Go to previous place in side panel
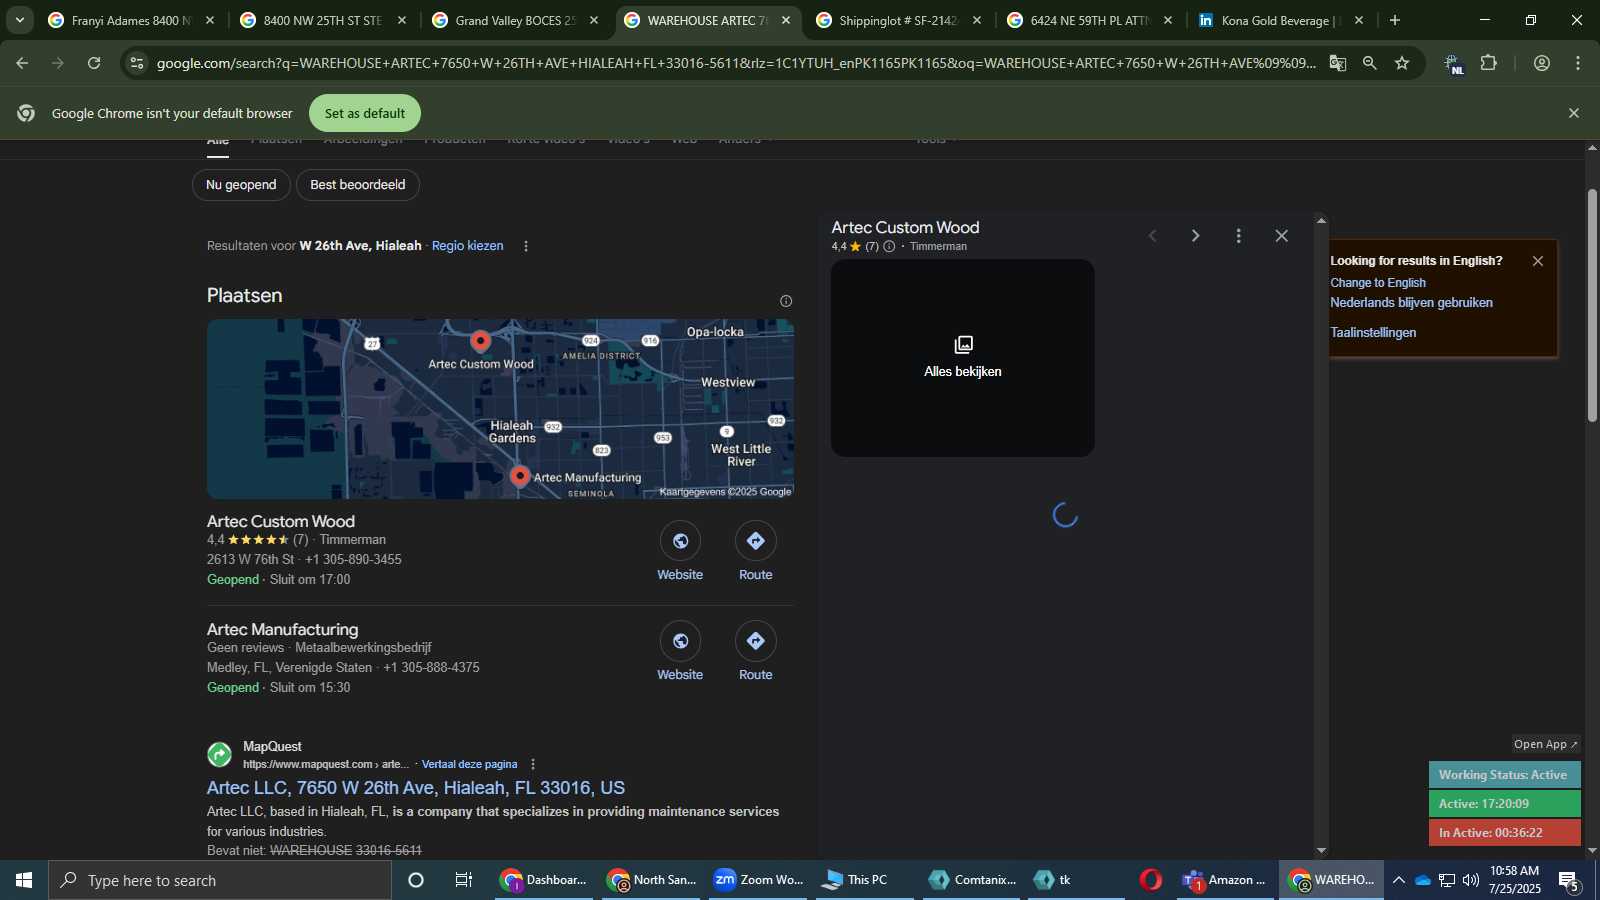The width and height of the screenshot is (1600, 900). click(1152, 236)
